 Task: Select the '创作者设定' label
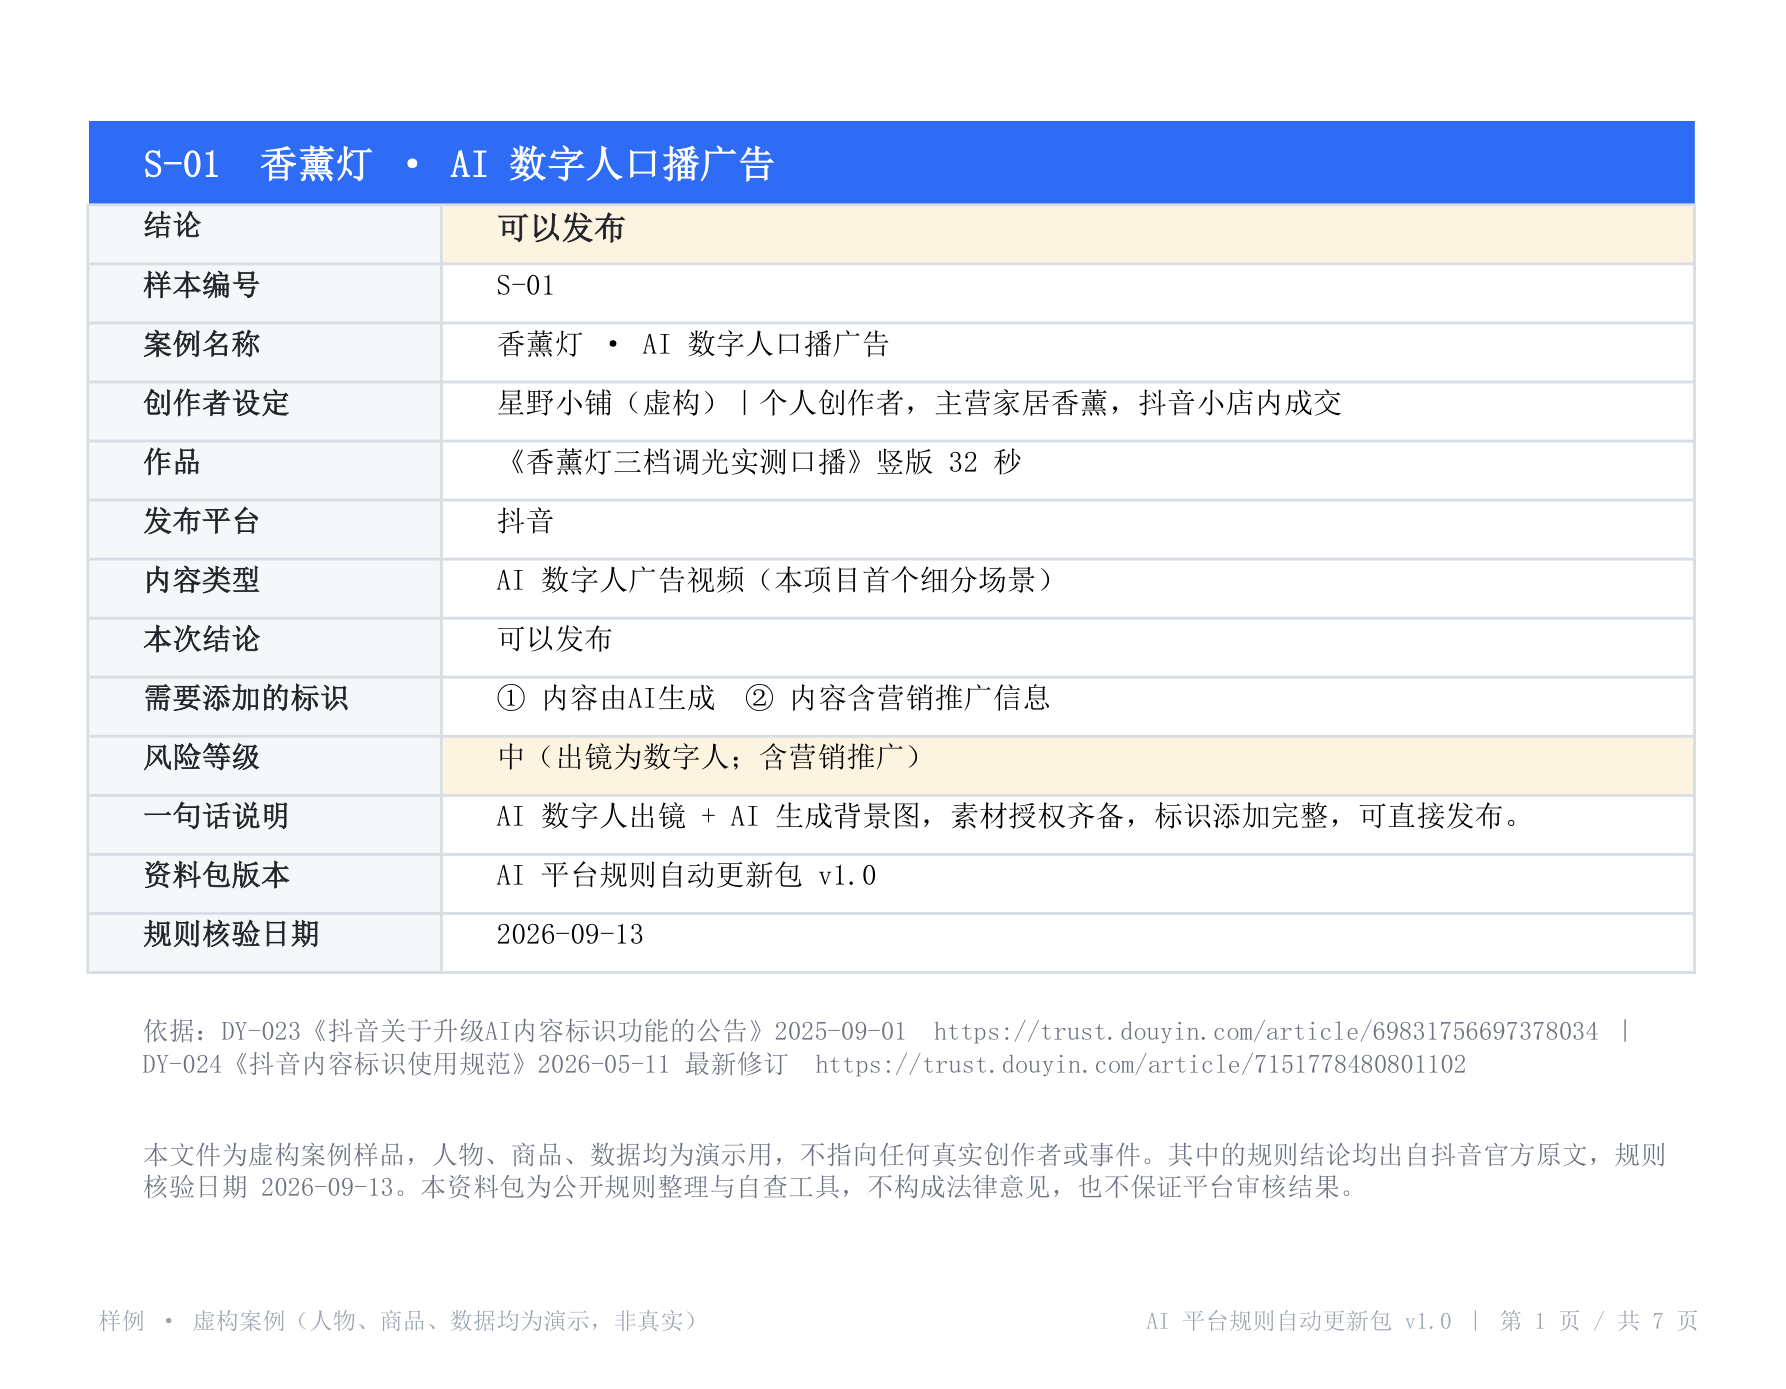click(x=216, y=403)
